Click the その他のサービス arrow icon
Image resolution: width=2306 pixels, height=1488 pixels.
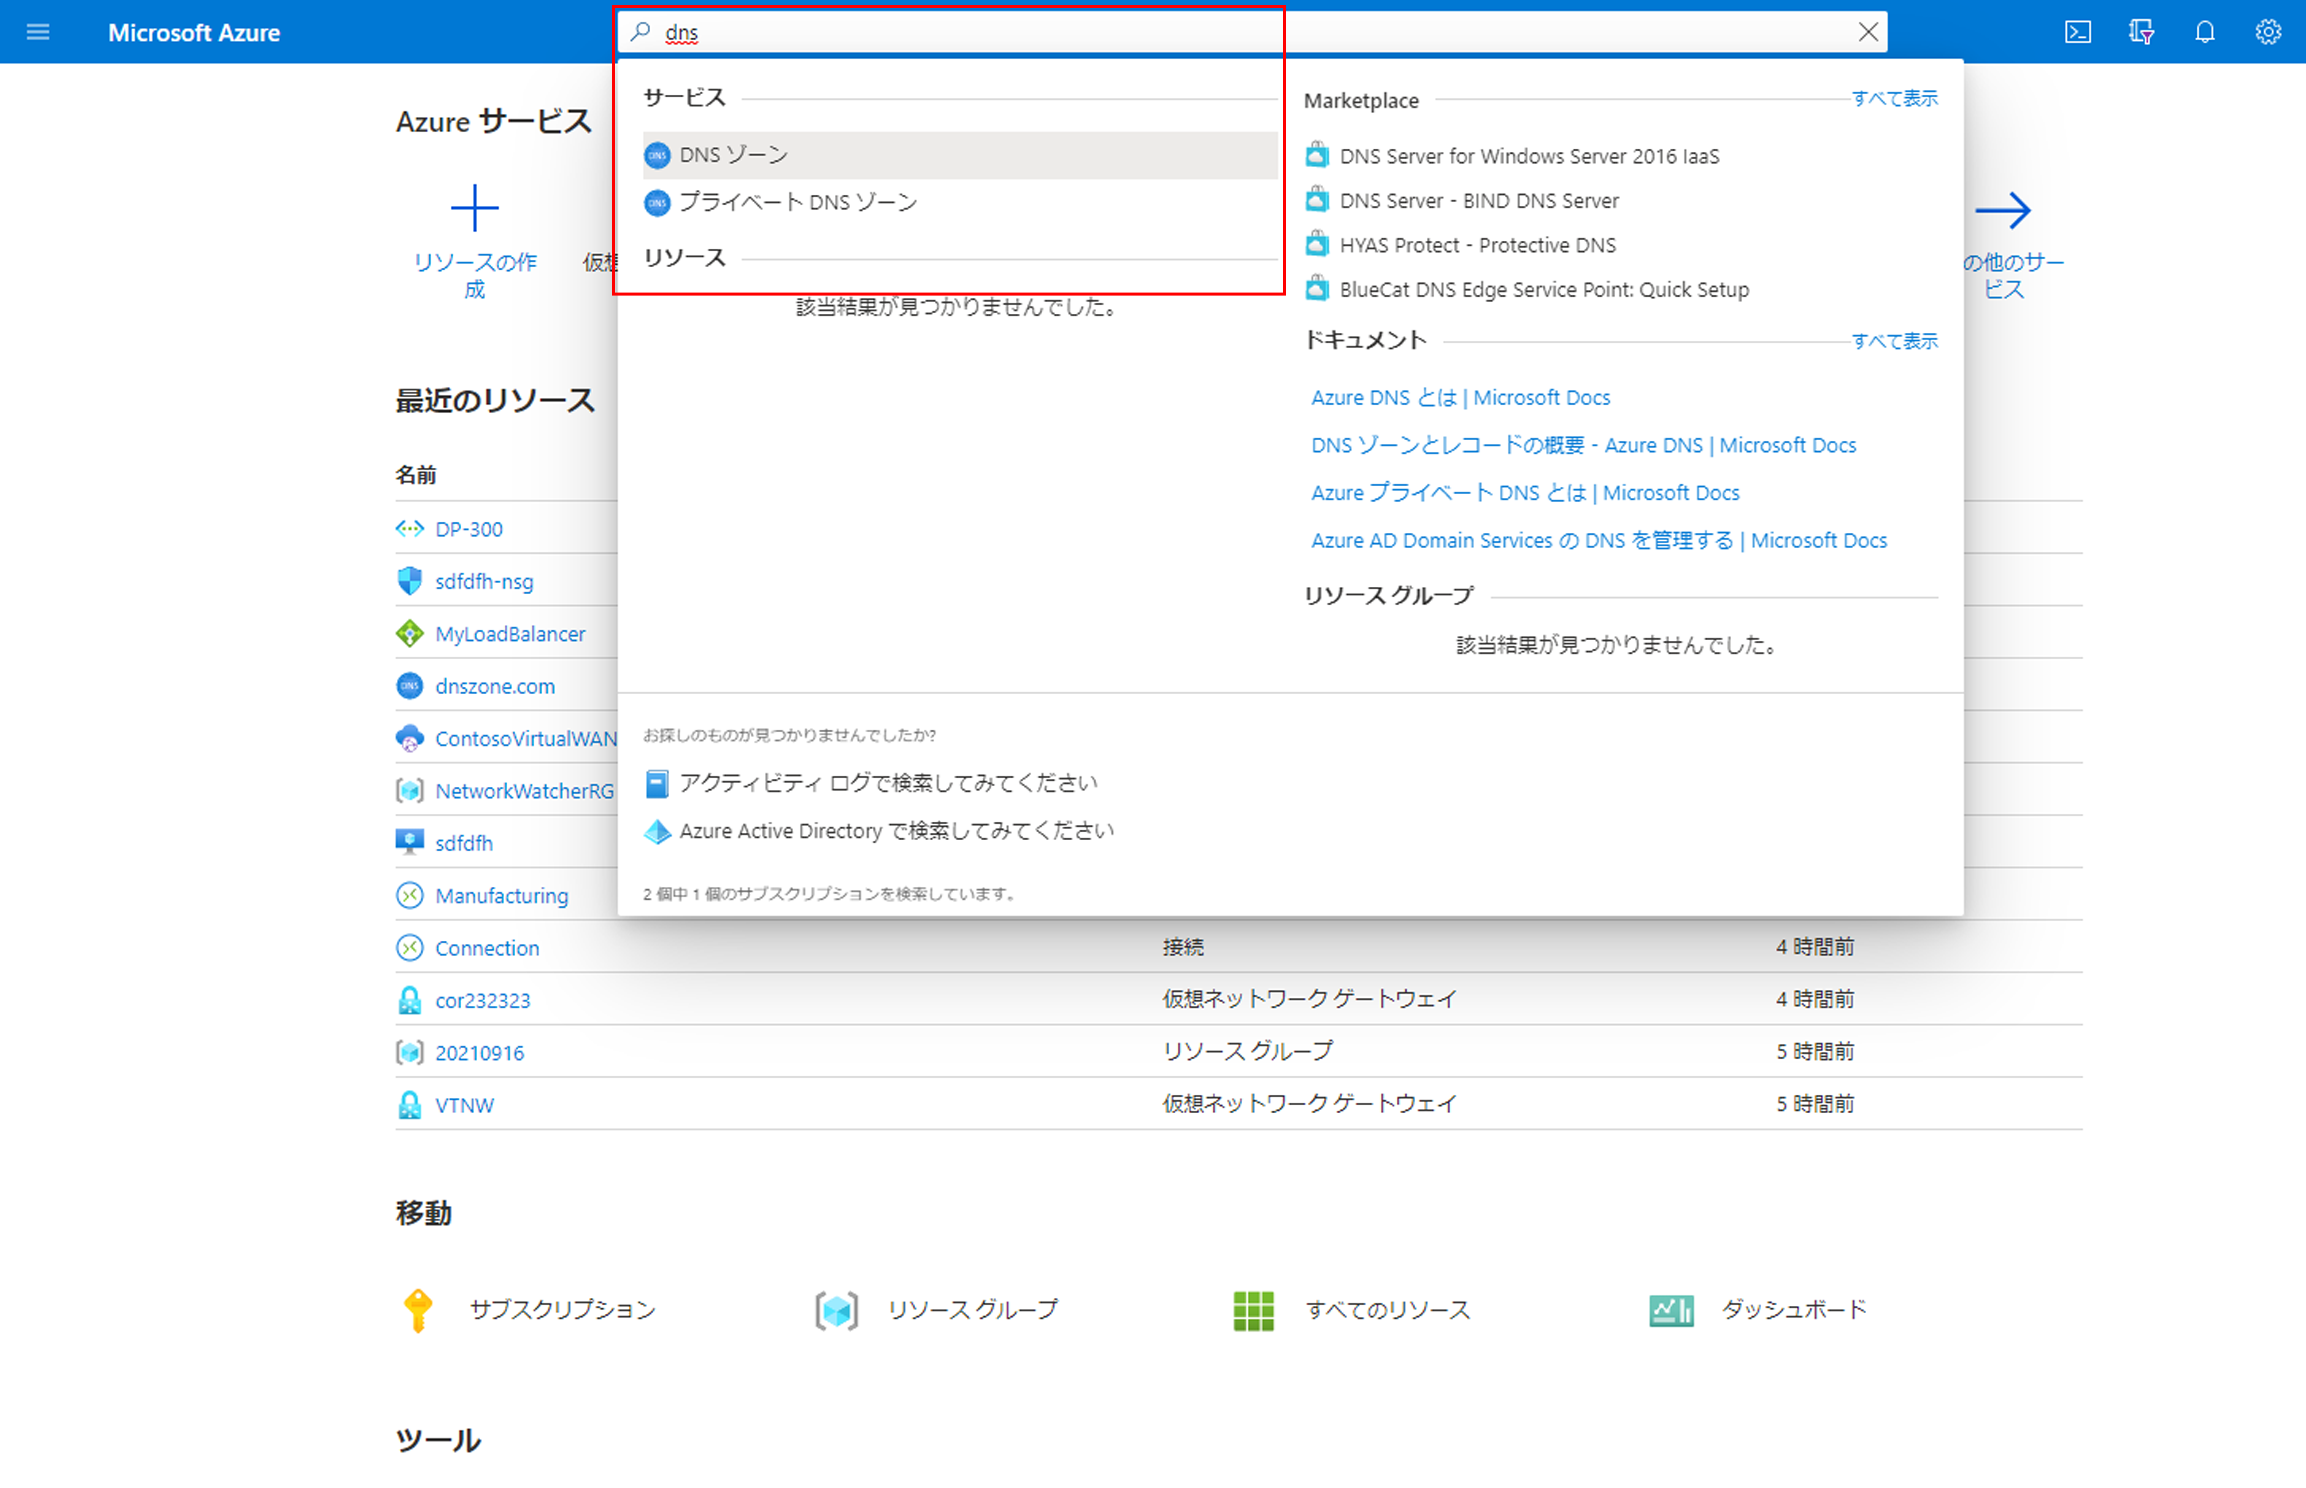tap(2003, 210)
